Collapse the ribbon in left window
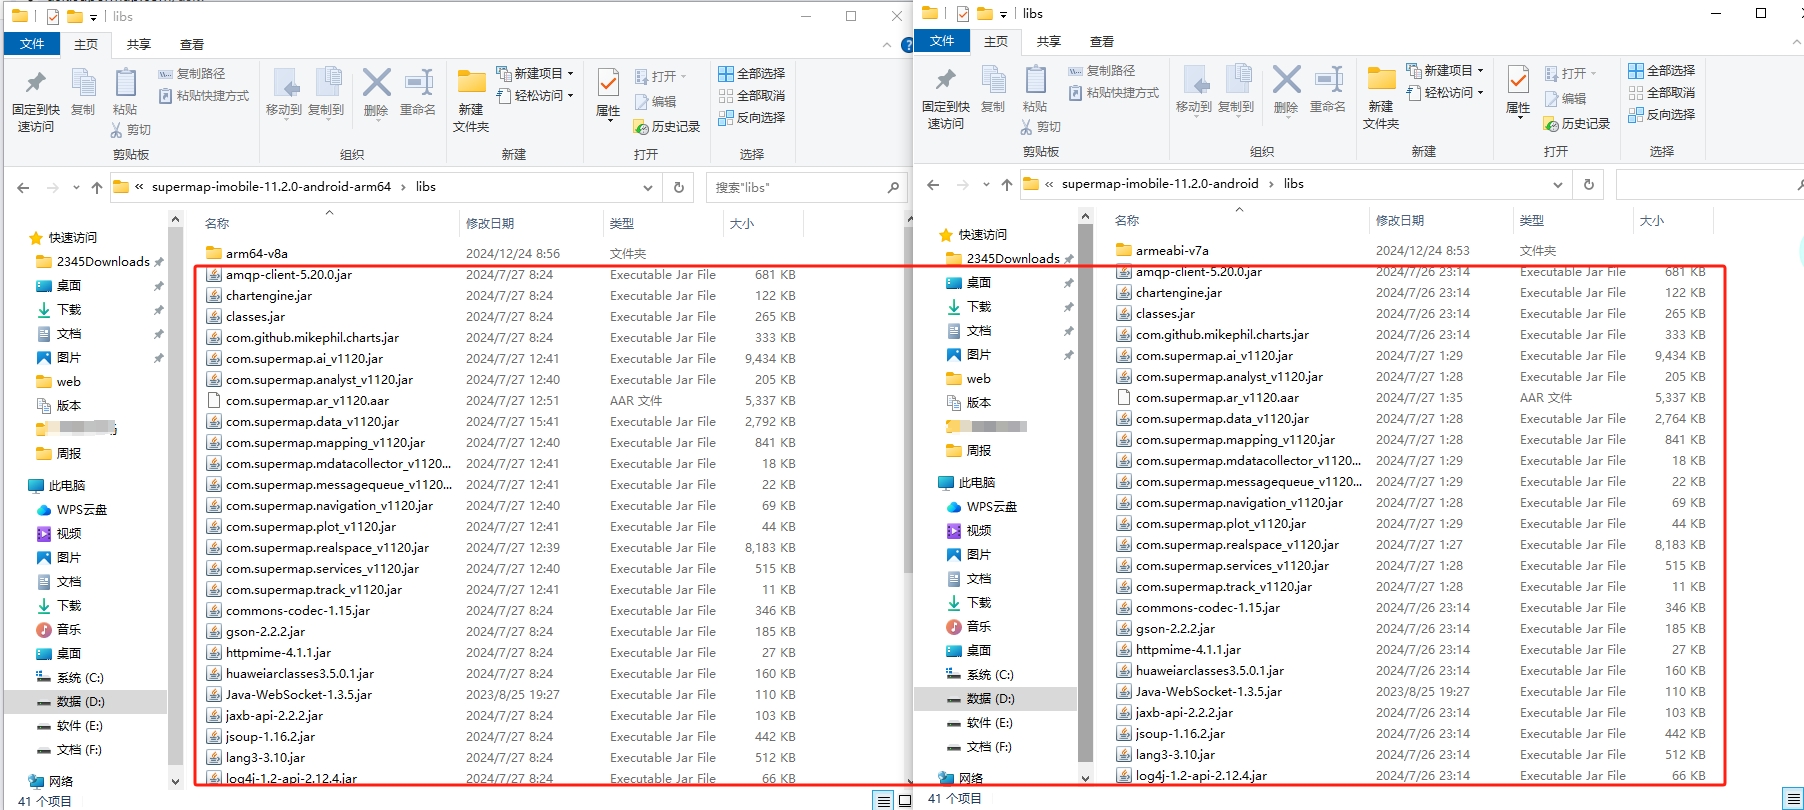This screenshot has height=810, width=1804. (x=887, y=45)
